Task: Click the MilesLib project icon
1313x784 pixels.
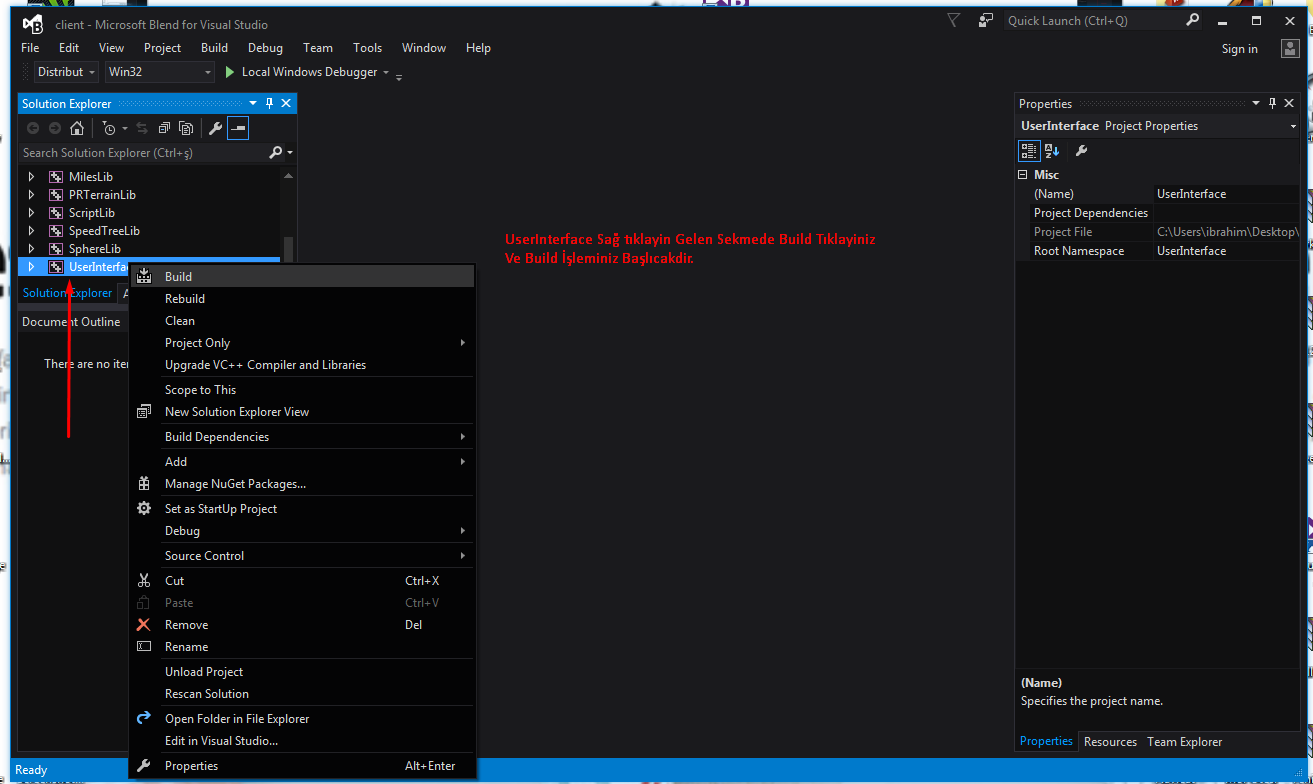Action: tap(56, 177)
